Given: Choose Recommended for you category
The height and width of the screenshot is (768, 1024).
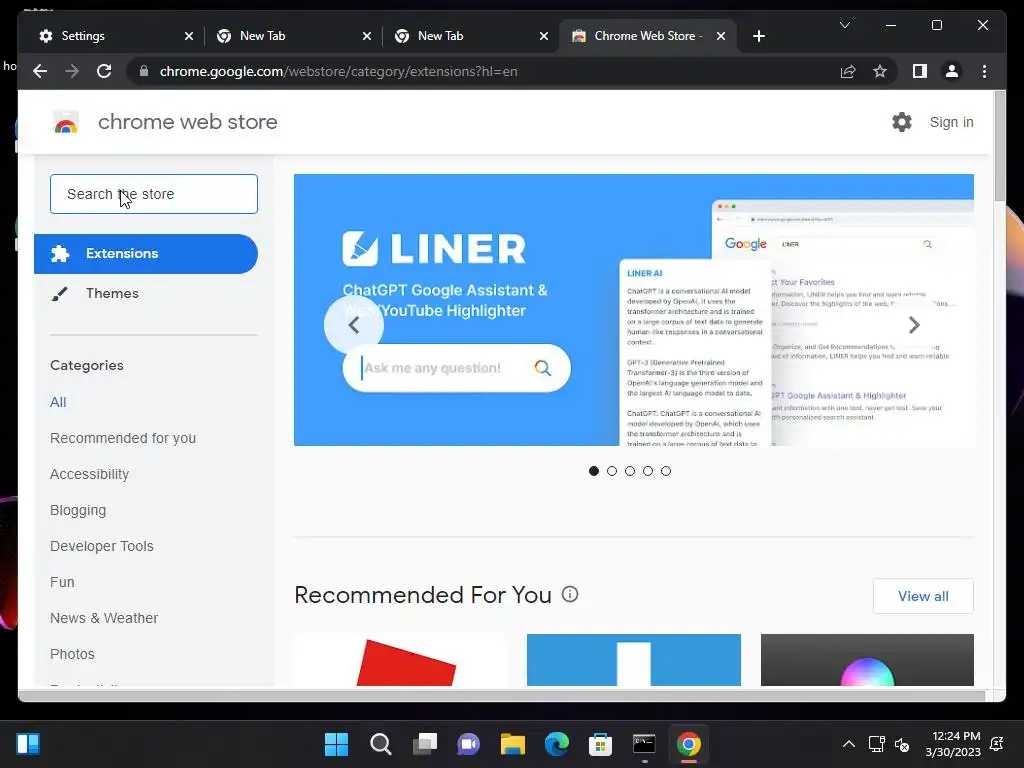Looking at the screenshot, I should (123, 438).
